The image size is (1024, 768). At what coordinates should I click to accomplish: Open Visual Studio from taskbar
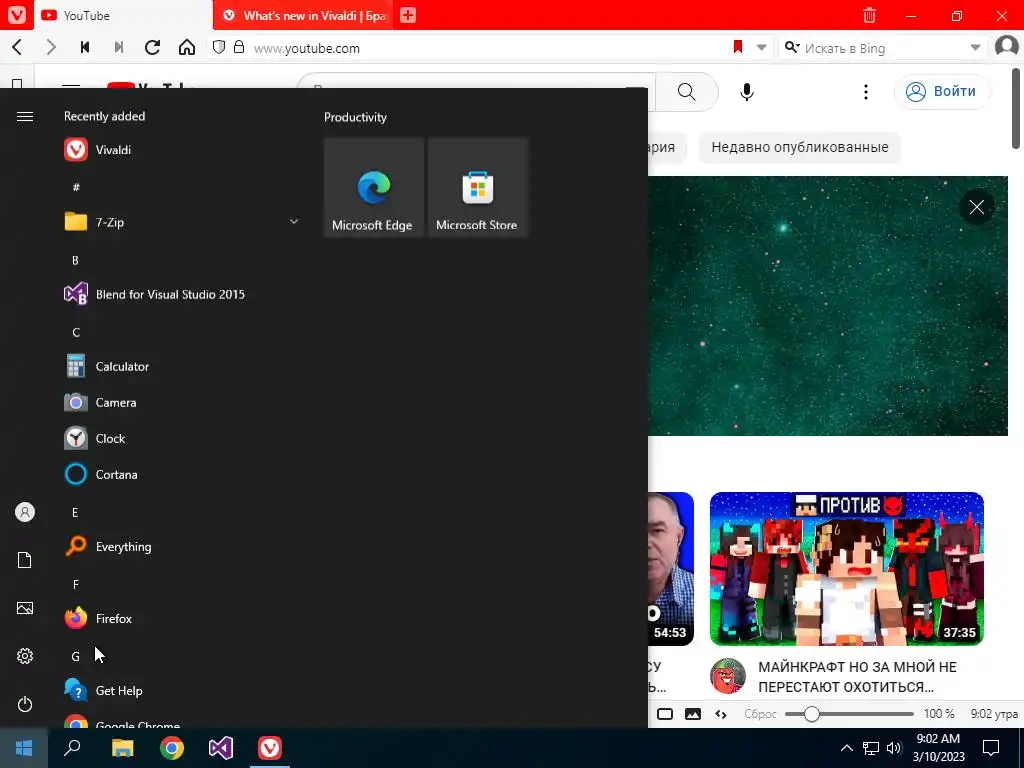(x=221, y=748)
